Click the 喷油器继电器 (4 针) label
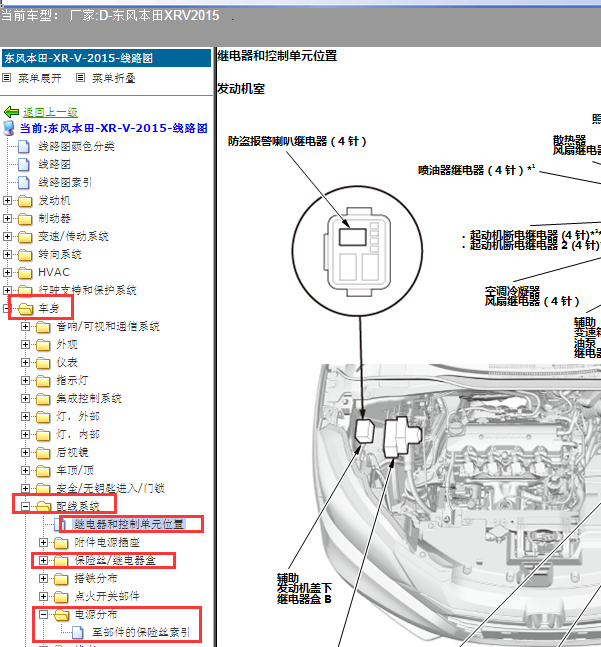 pos(476,170)
